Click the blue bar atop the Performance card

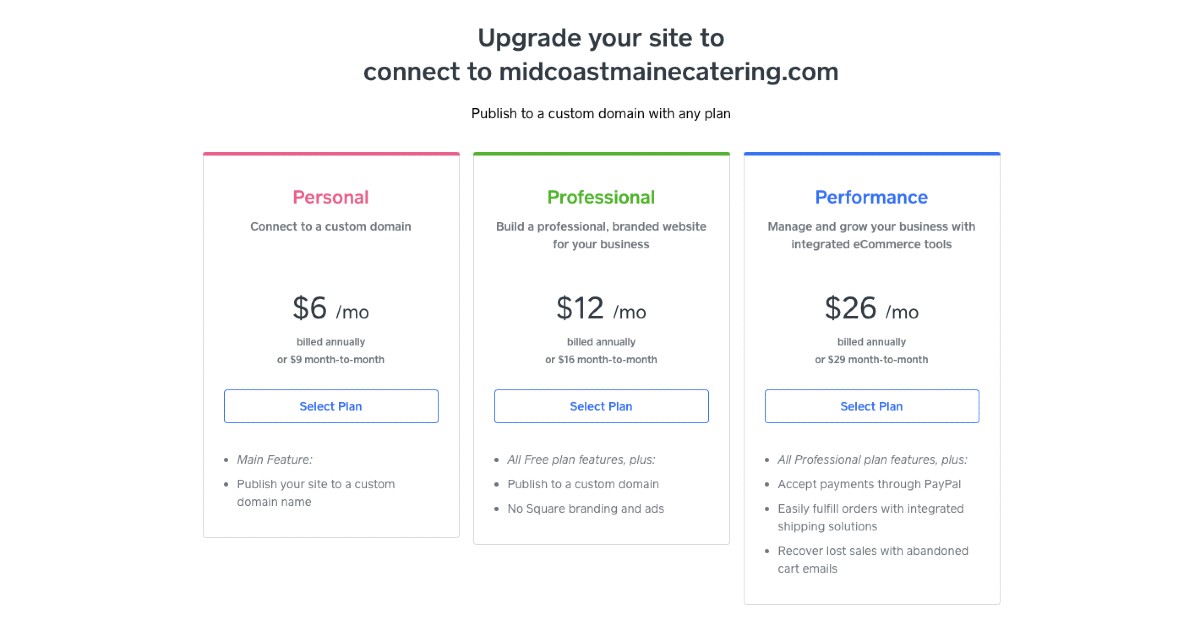click(871, 153)
